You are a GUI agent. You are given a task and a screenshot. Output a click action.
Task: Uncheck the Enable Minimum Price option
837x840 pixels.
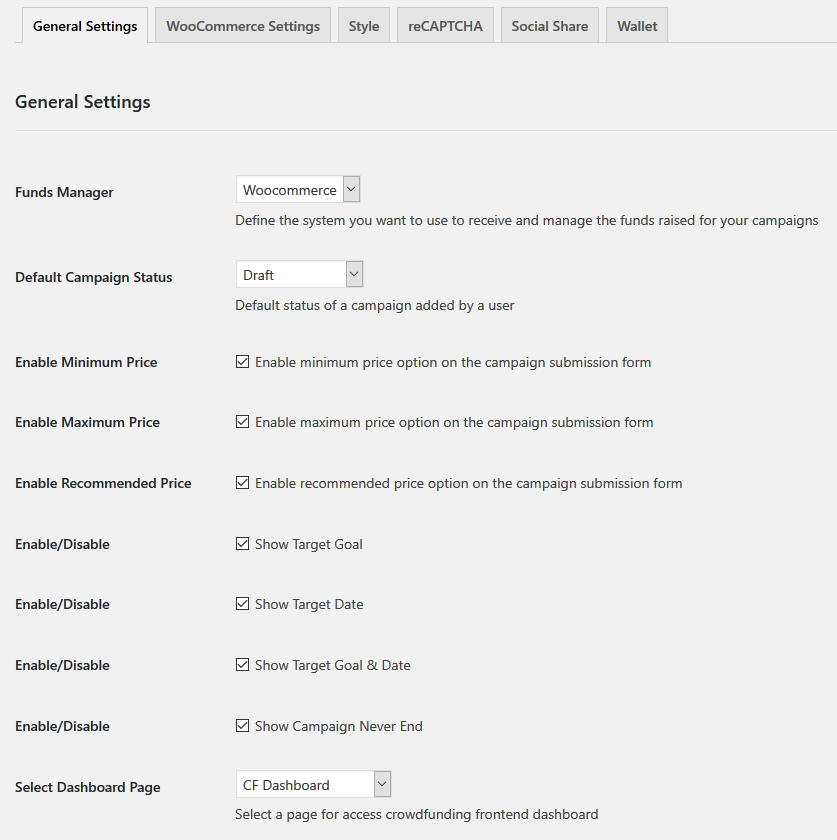[242, 361]
